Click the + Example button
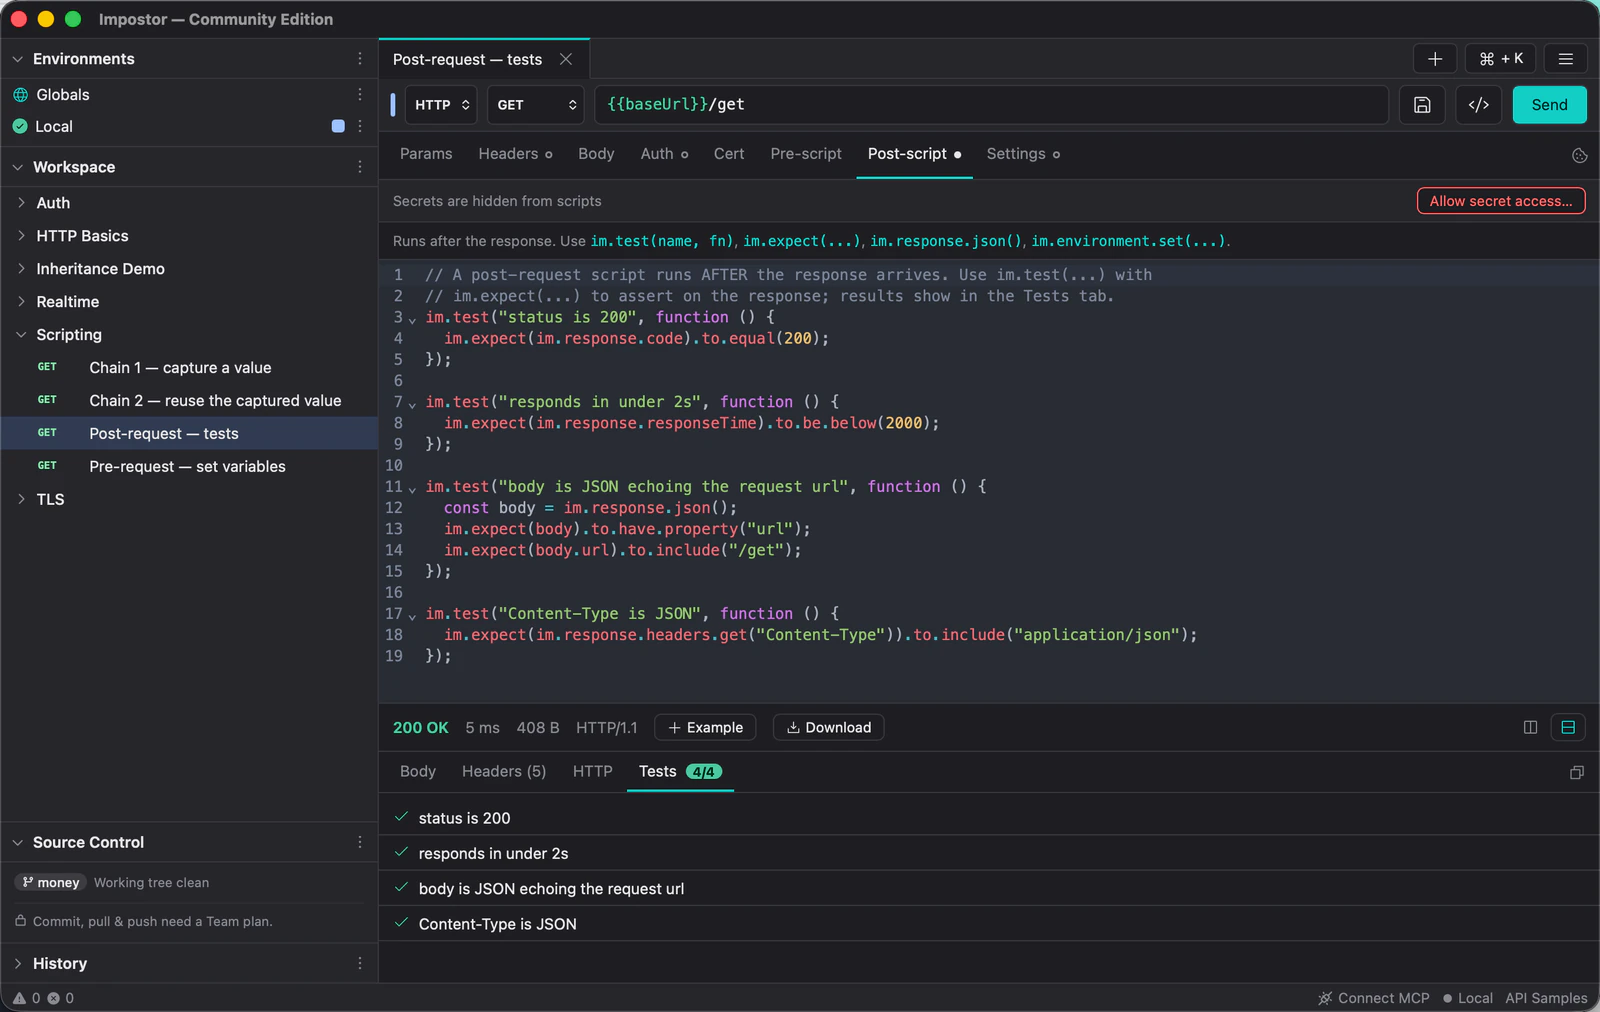The width and height of the screenshot is (1600, 1012). point(705,727)
